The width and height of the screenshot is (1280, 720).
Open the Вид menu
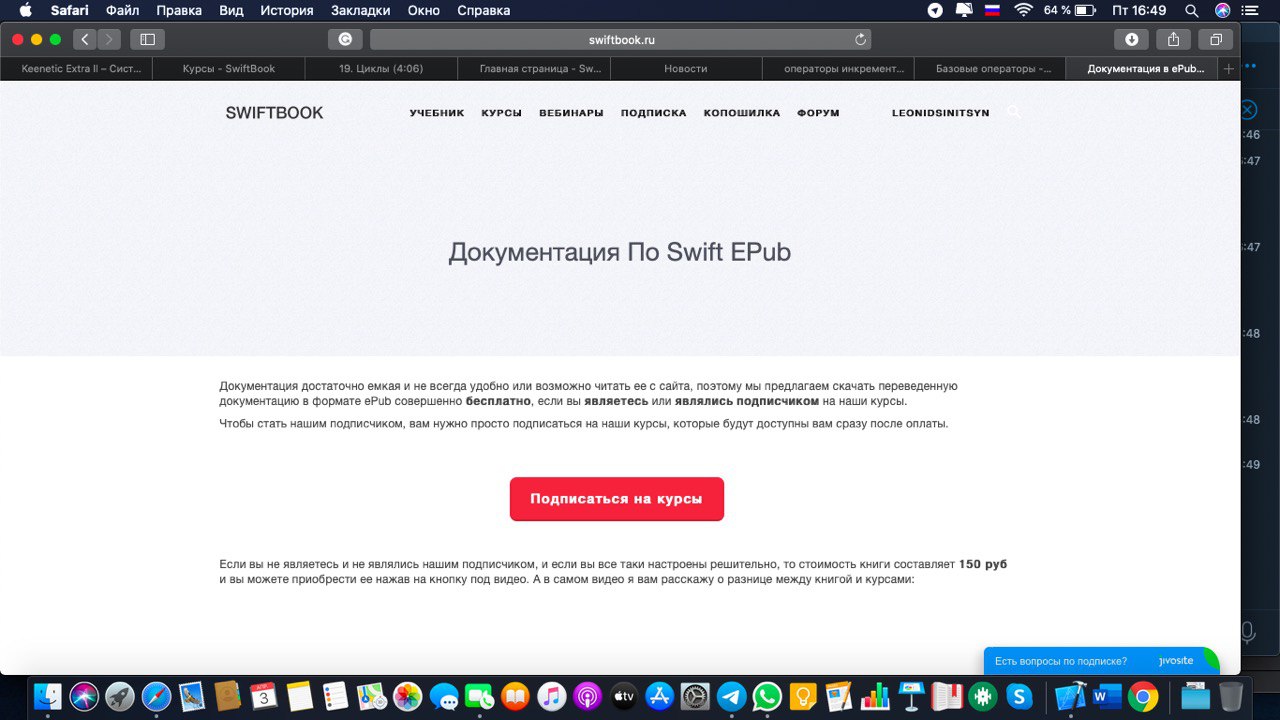(231, 10)
